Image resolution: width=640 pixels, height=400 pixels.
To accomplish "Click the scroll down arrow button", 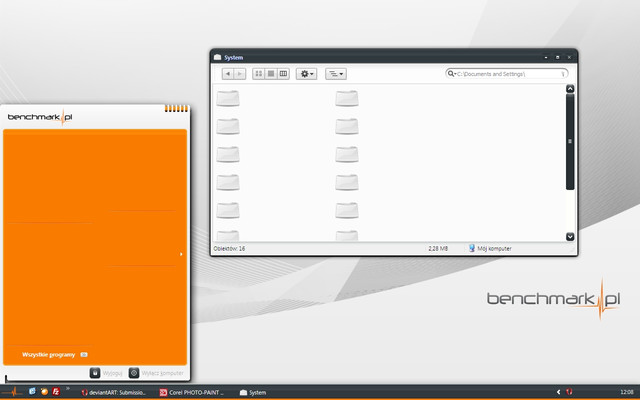I will [570, 236].
